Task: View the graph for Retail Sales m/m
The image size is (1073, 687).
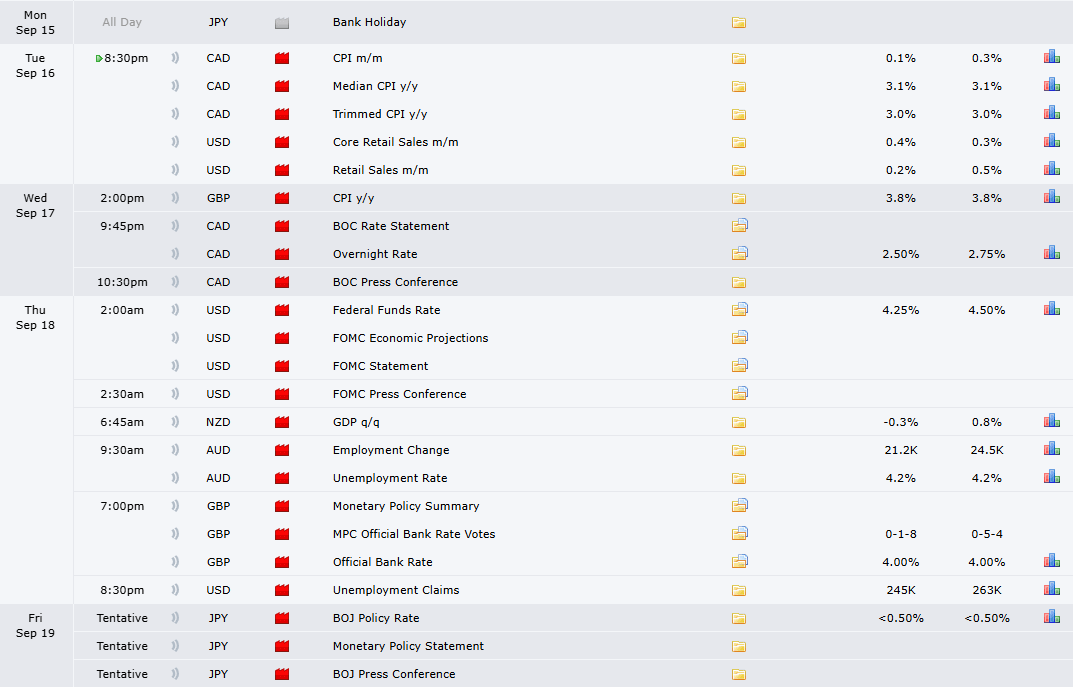Action: pos(1052,170)
